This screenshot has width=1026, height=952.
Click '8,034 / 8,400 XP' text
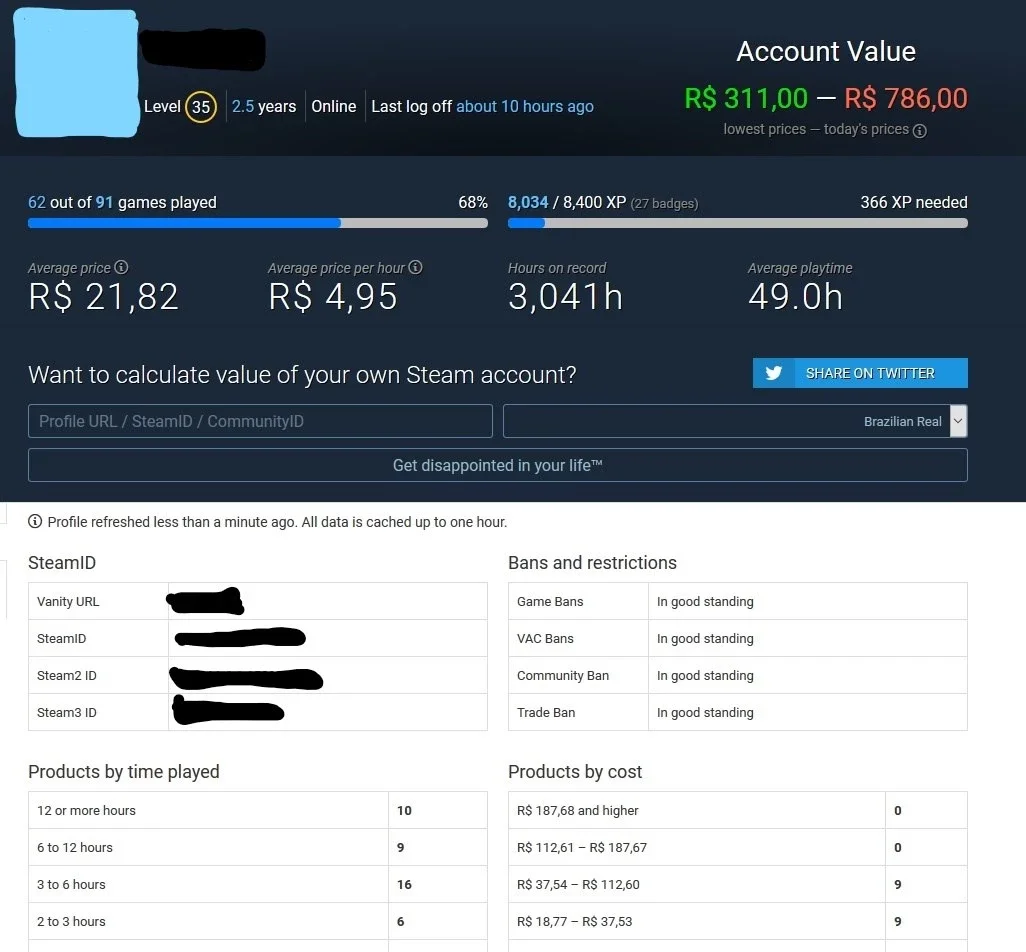[x=567, y=202]
